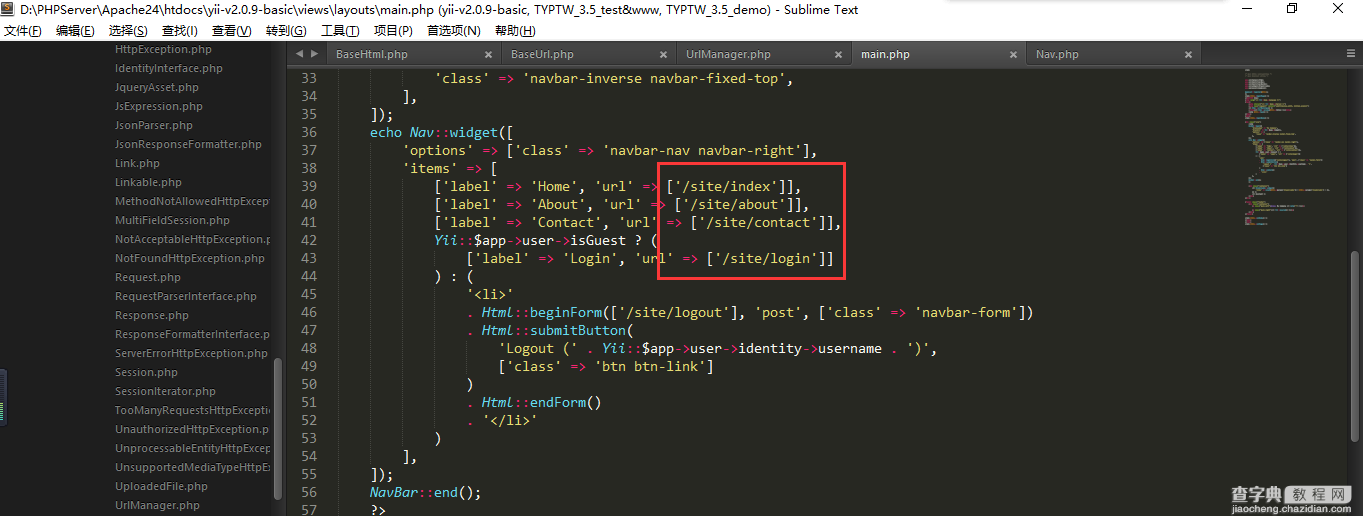This screenshot has width=1363, height=516.
Task: Open UploadedFile.php in sidebar
Action: pos(161,486)
